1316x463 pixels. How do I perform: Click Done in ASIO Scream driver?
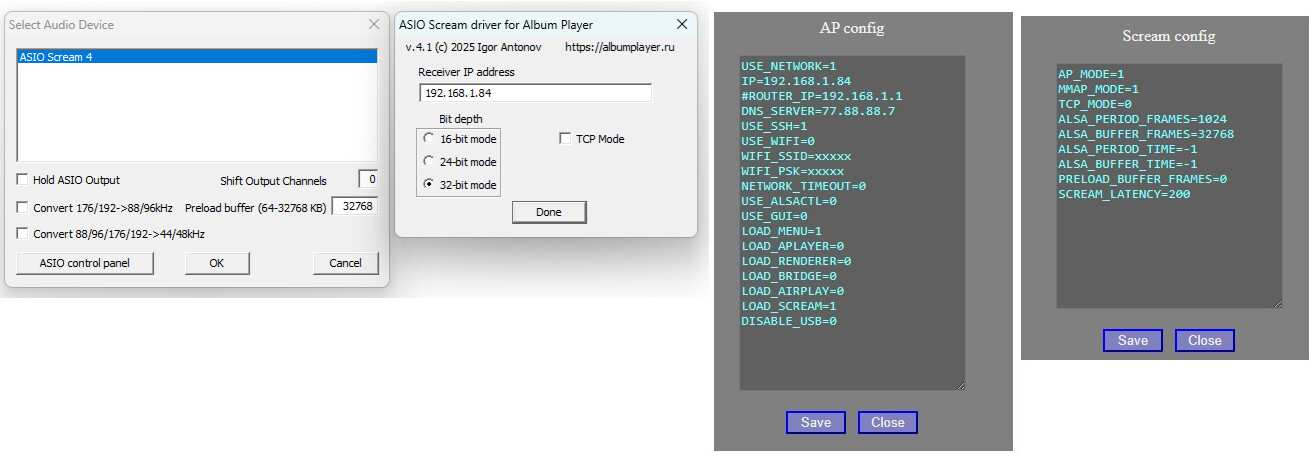coord(548,212)
